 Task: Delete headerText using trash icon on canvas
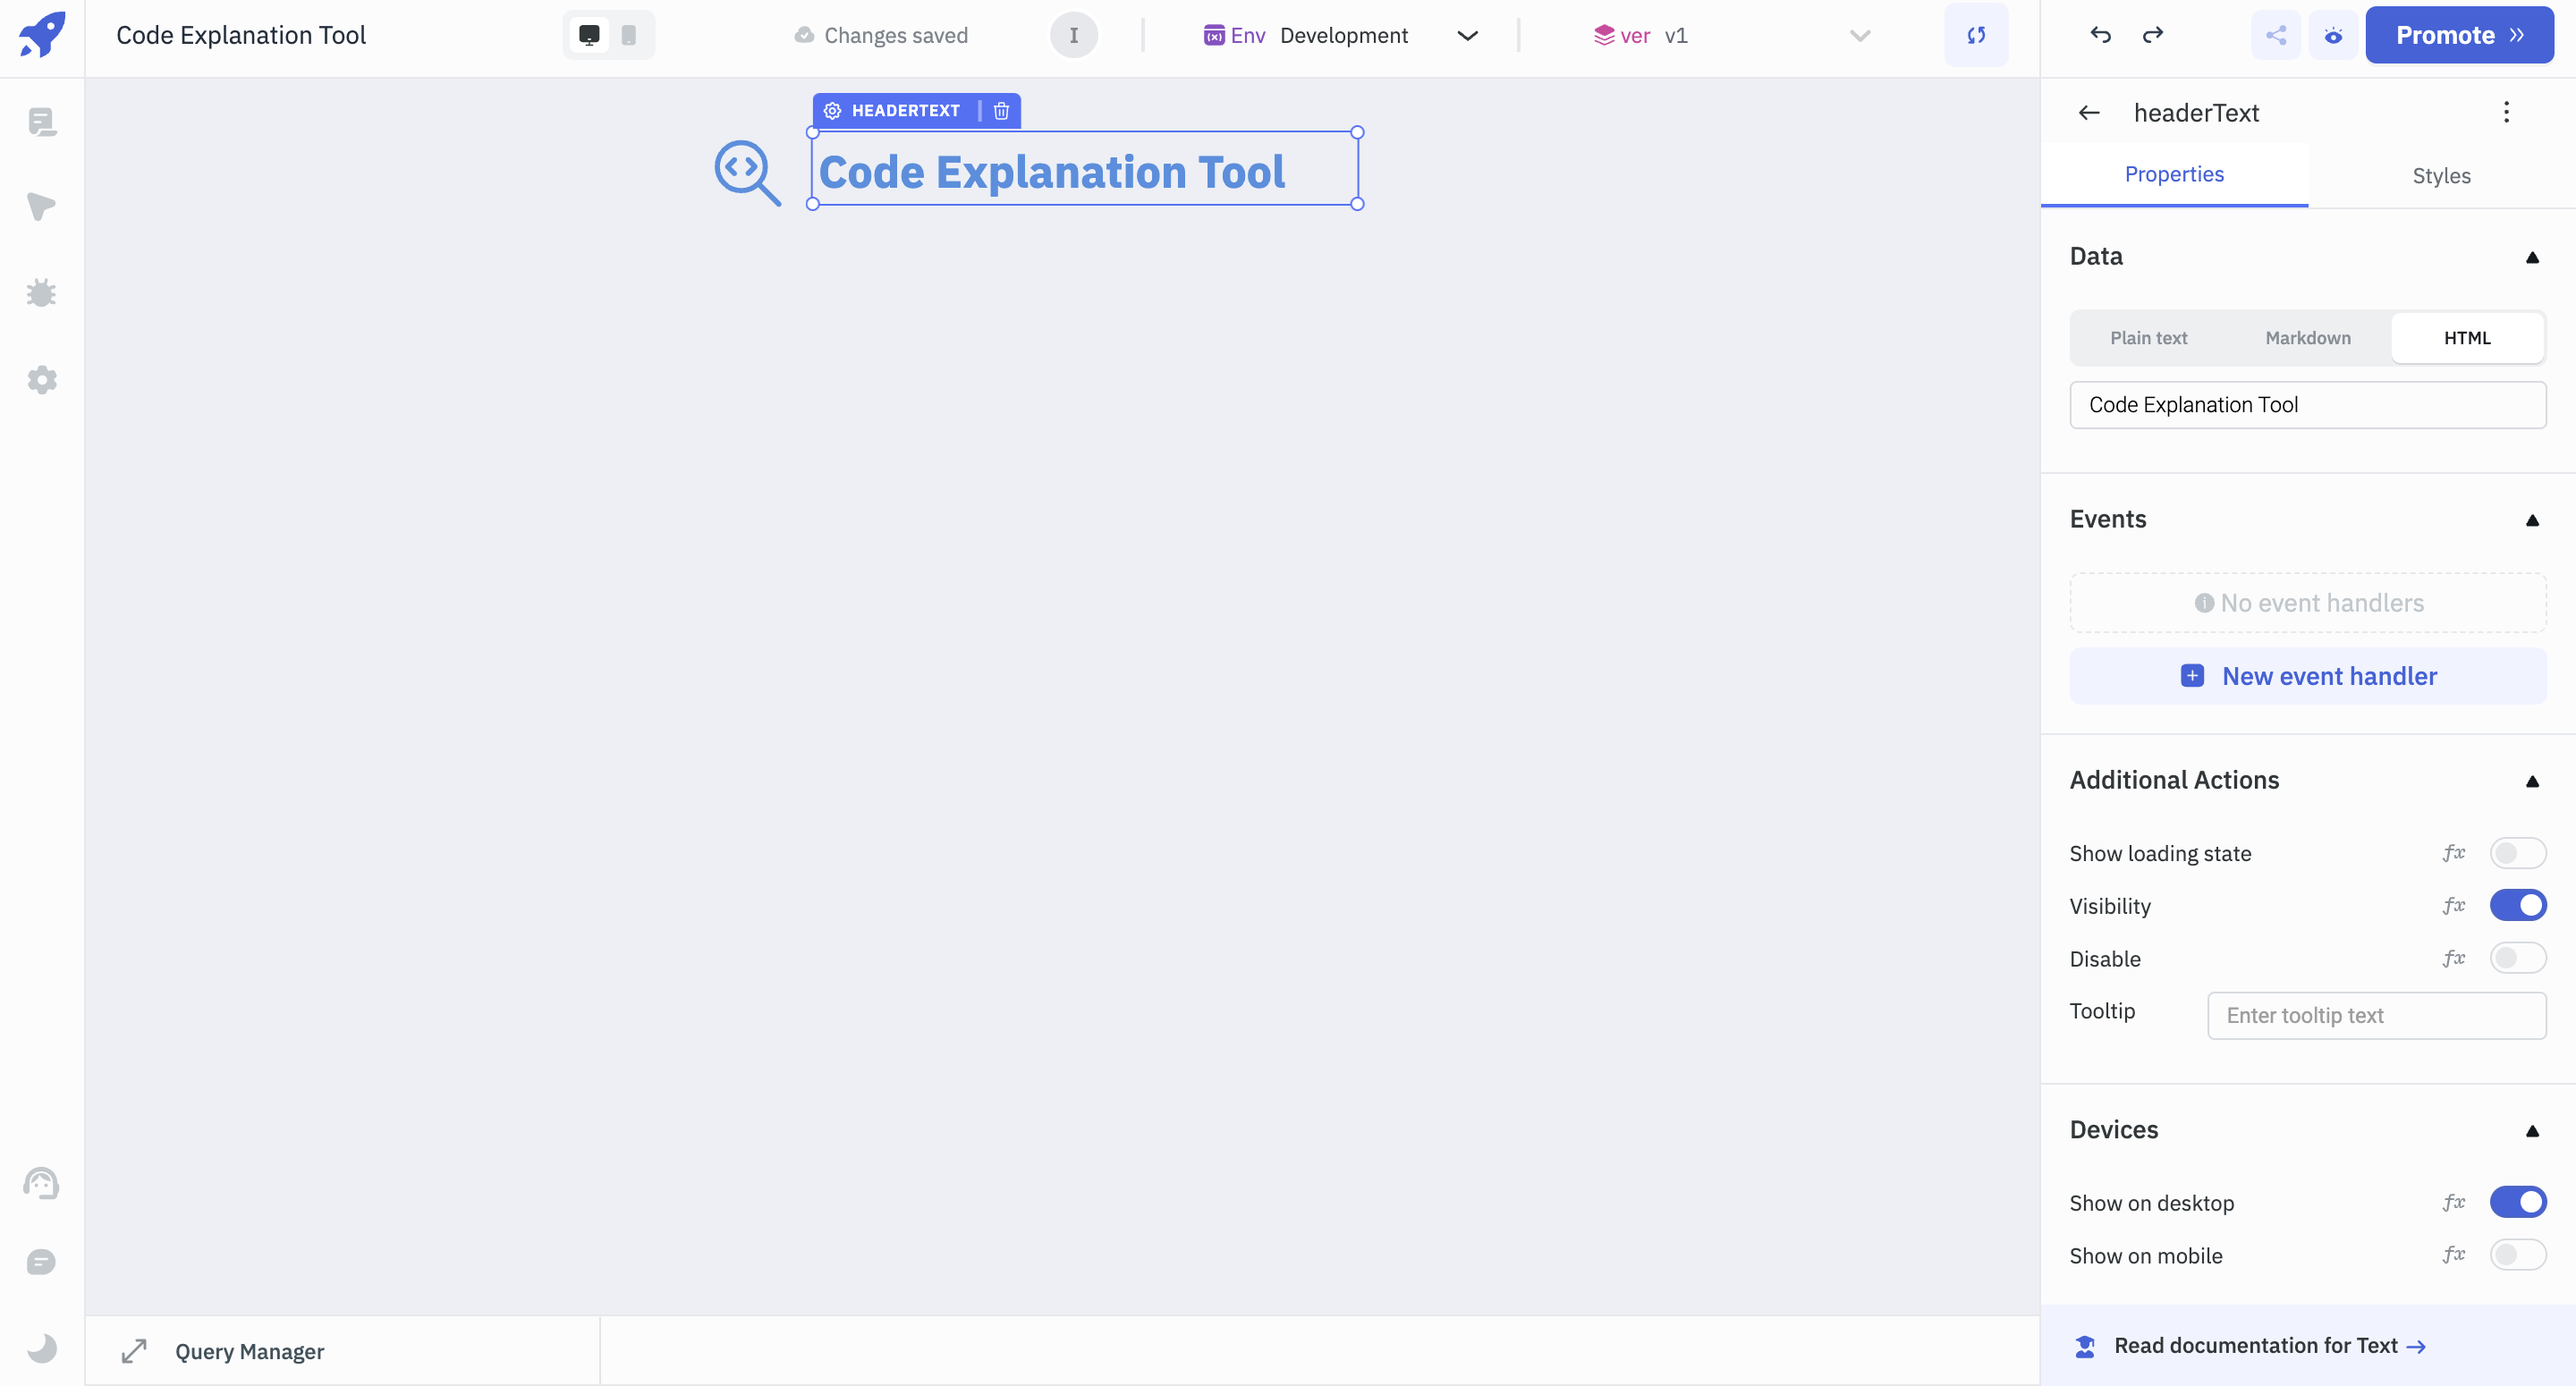(x=1001, y=111)
